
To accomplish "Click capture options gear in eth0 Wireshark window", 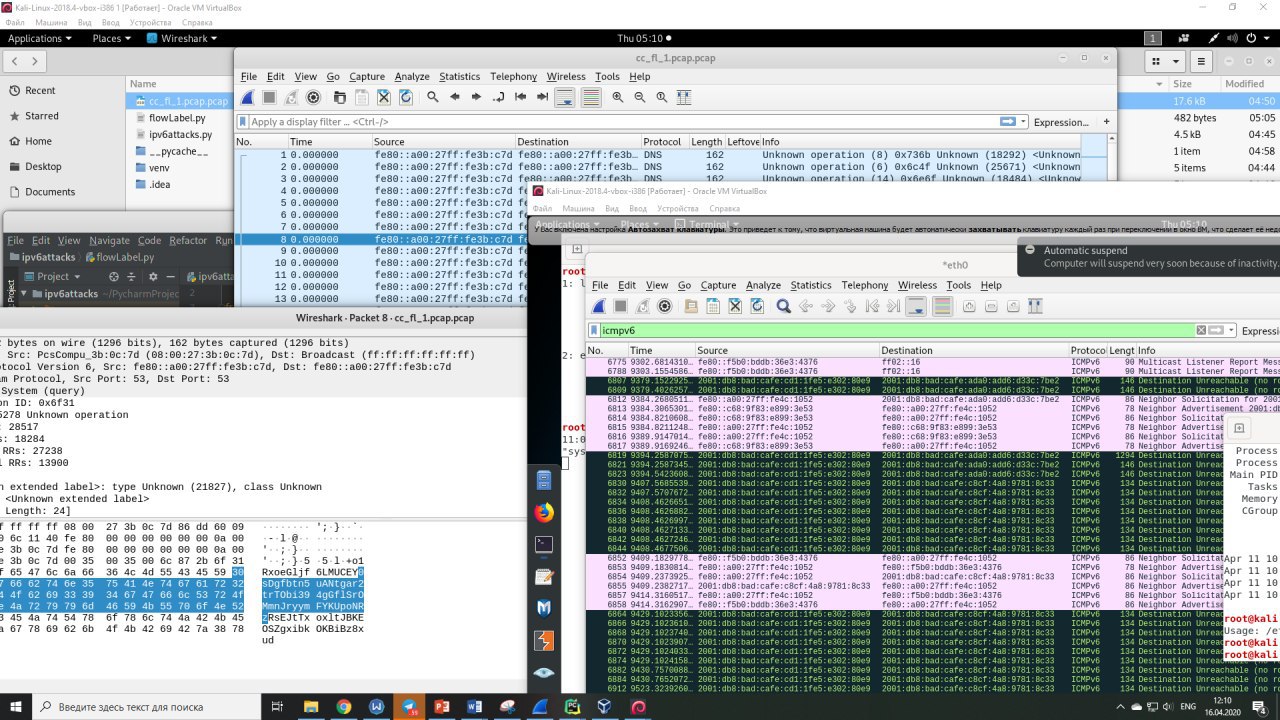I will point(666,306).
